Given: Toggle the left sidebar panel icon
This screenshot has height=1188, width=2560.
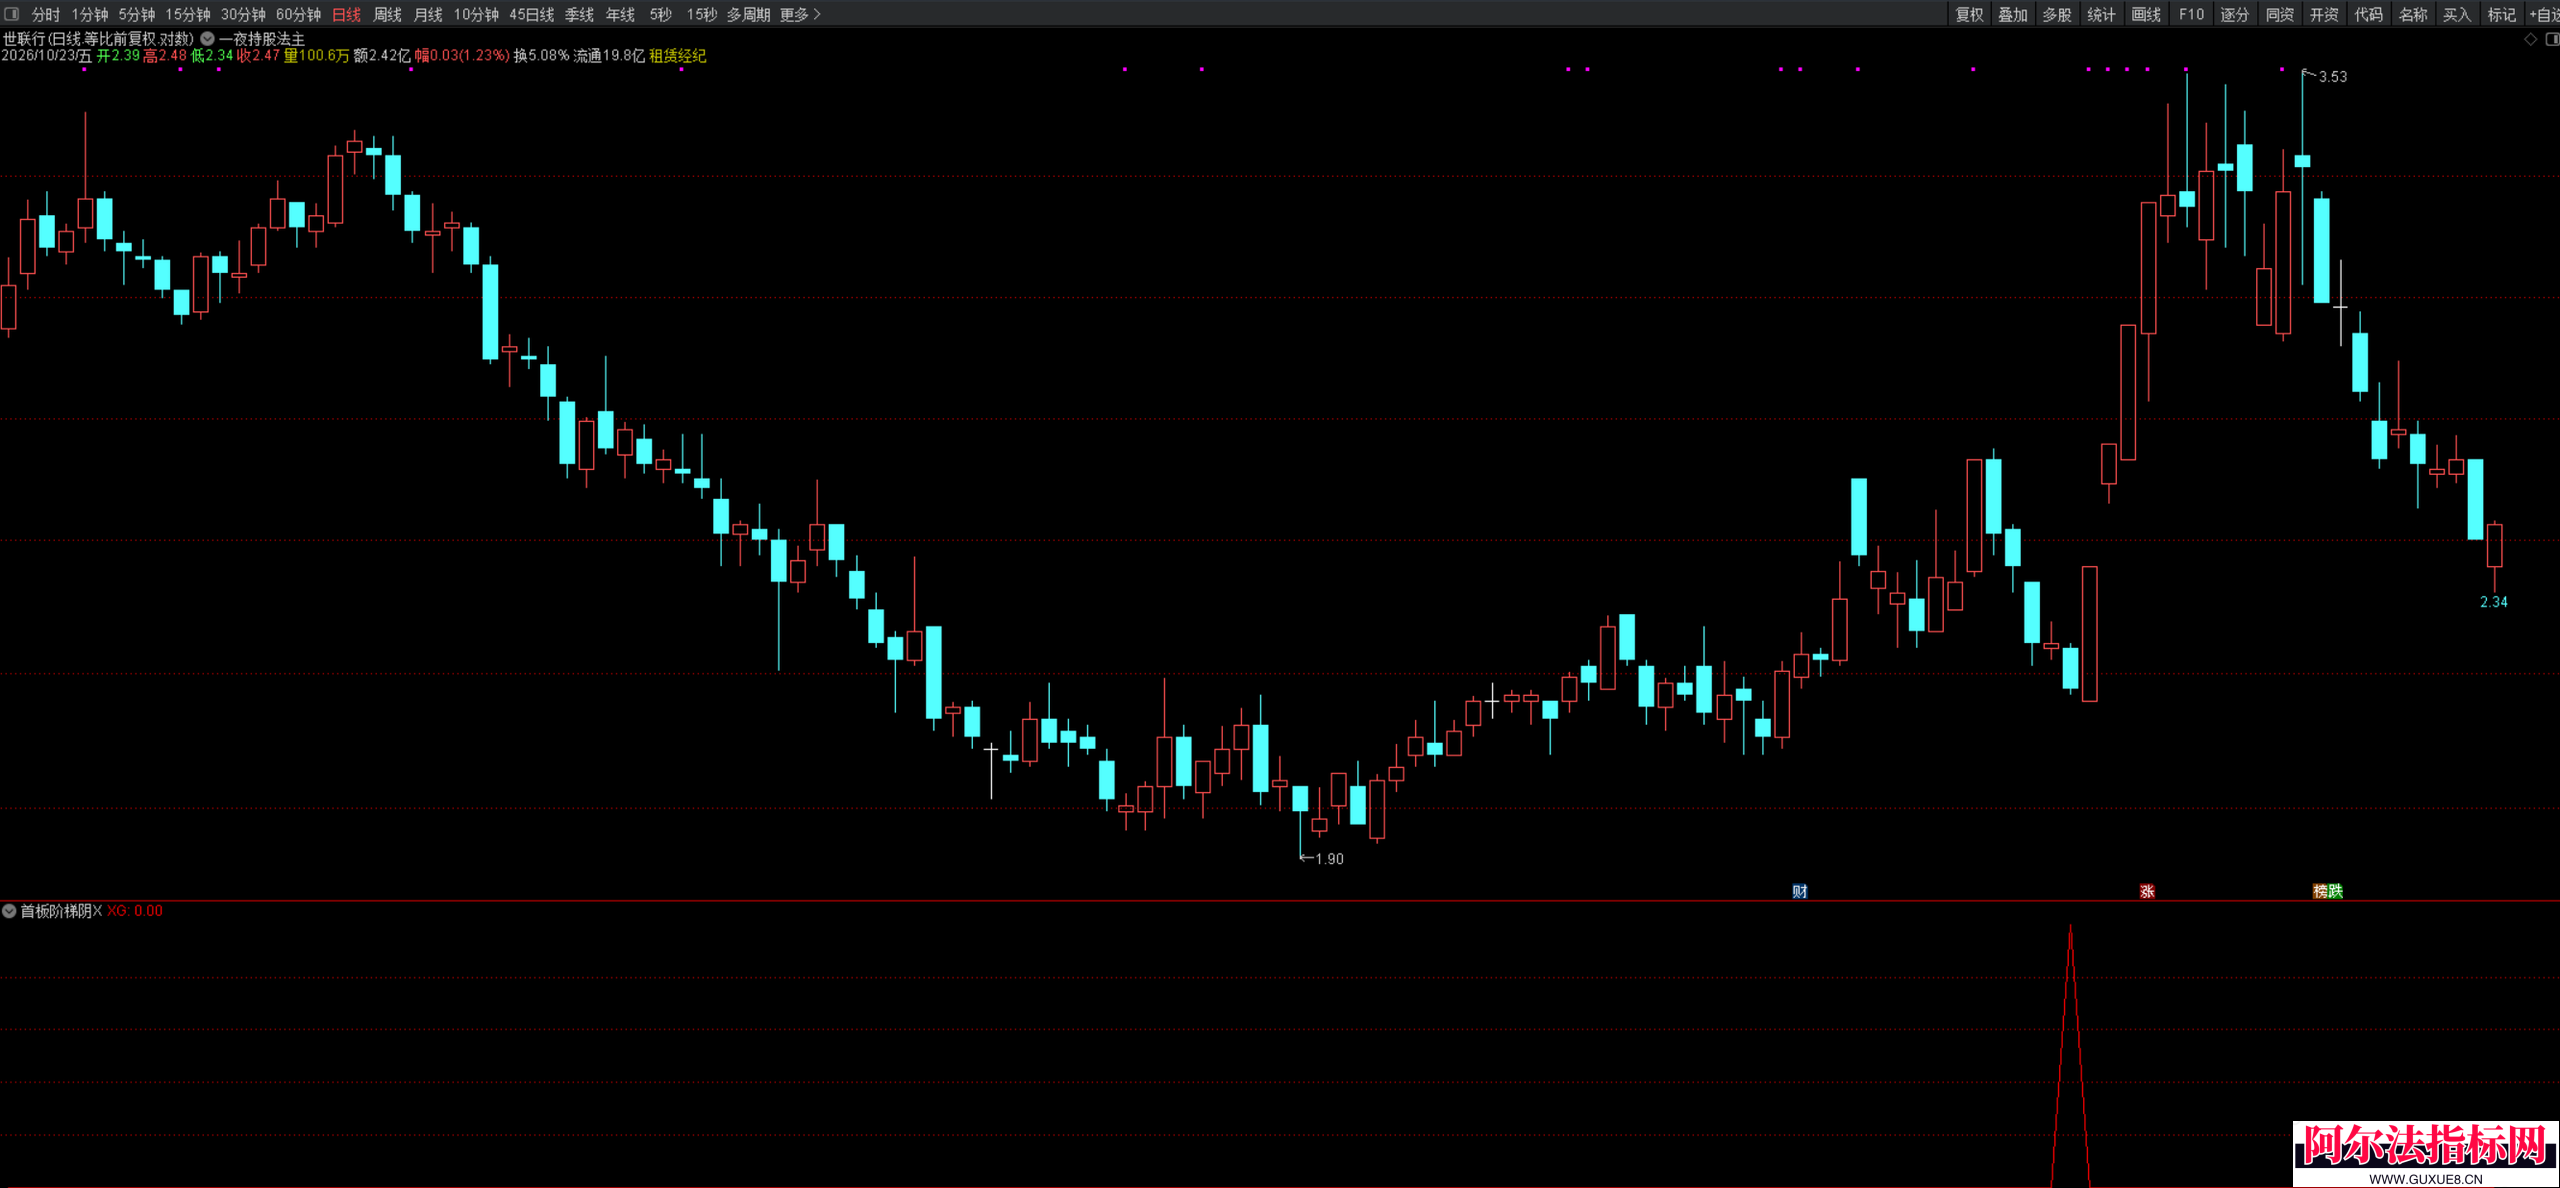Looking at the screenshot, I should 12,14.
